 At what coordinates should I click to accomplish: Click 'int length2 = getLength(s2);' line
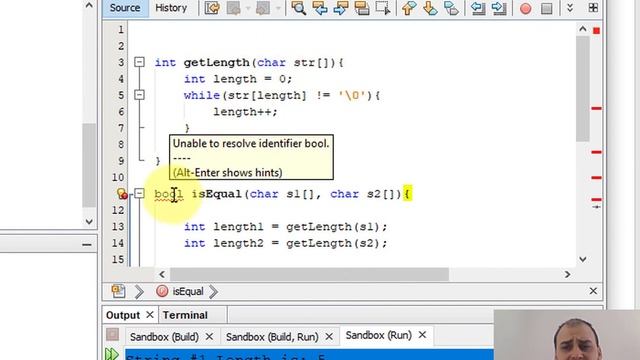pyautogui.click(x=285, y=243)
